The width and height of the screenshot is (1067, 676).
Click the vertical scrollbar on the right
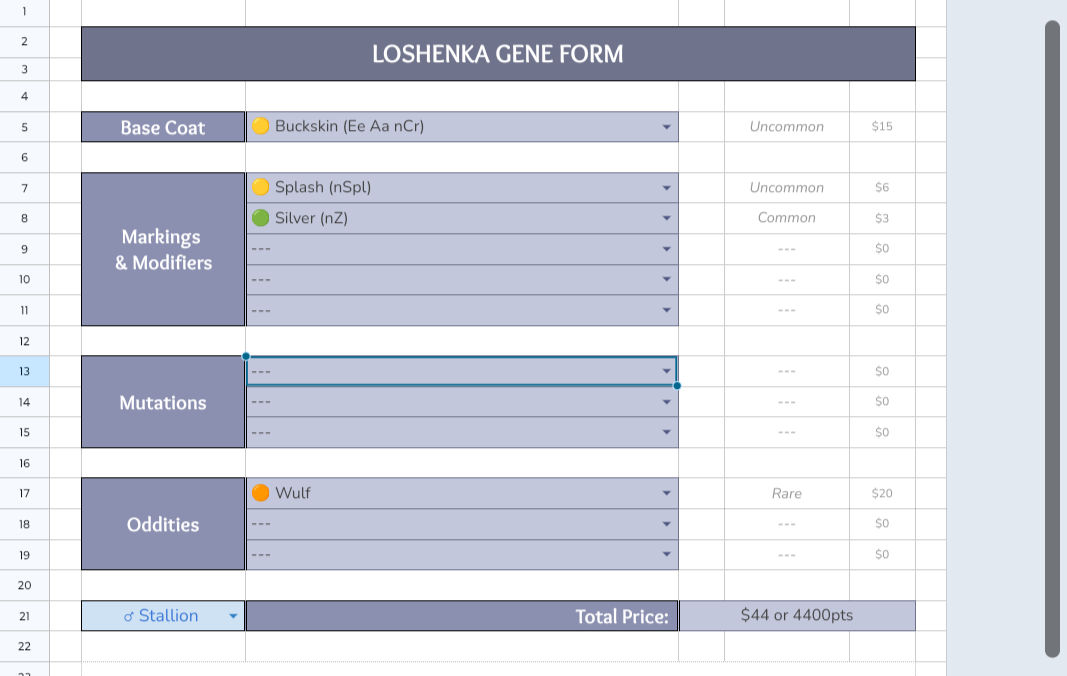point(1052,338)
